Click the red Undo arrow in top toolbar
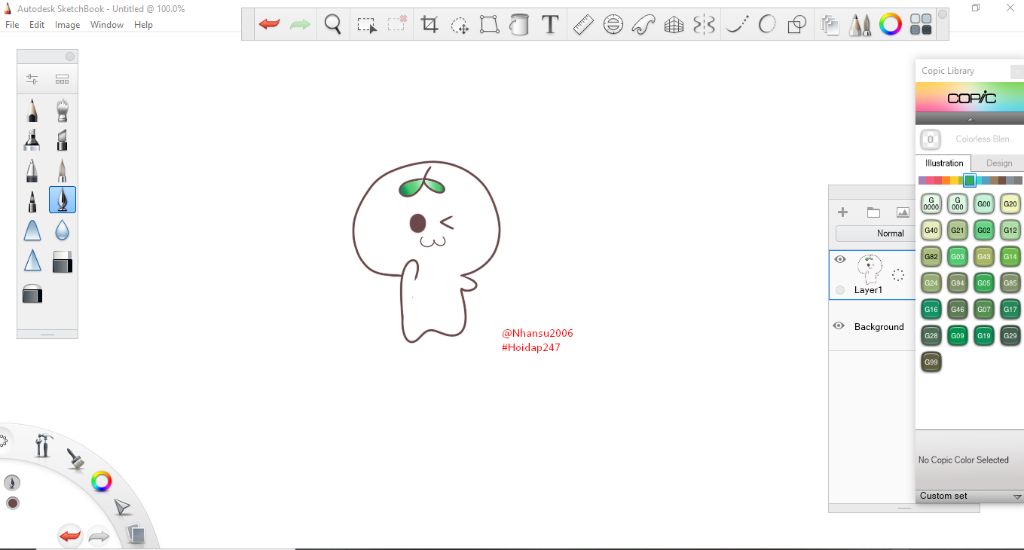Image resolution: width=1024 pixels, height=550 pixels. coord(269,25)
